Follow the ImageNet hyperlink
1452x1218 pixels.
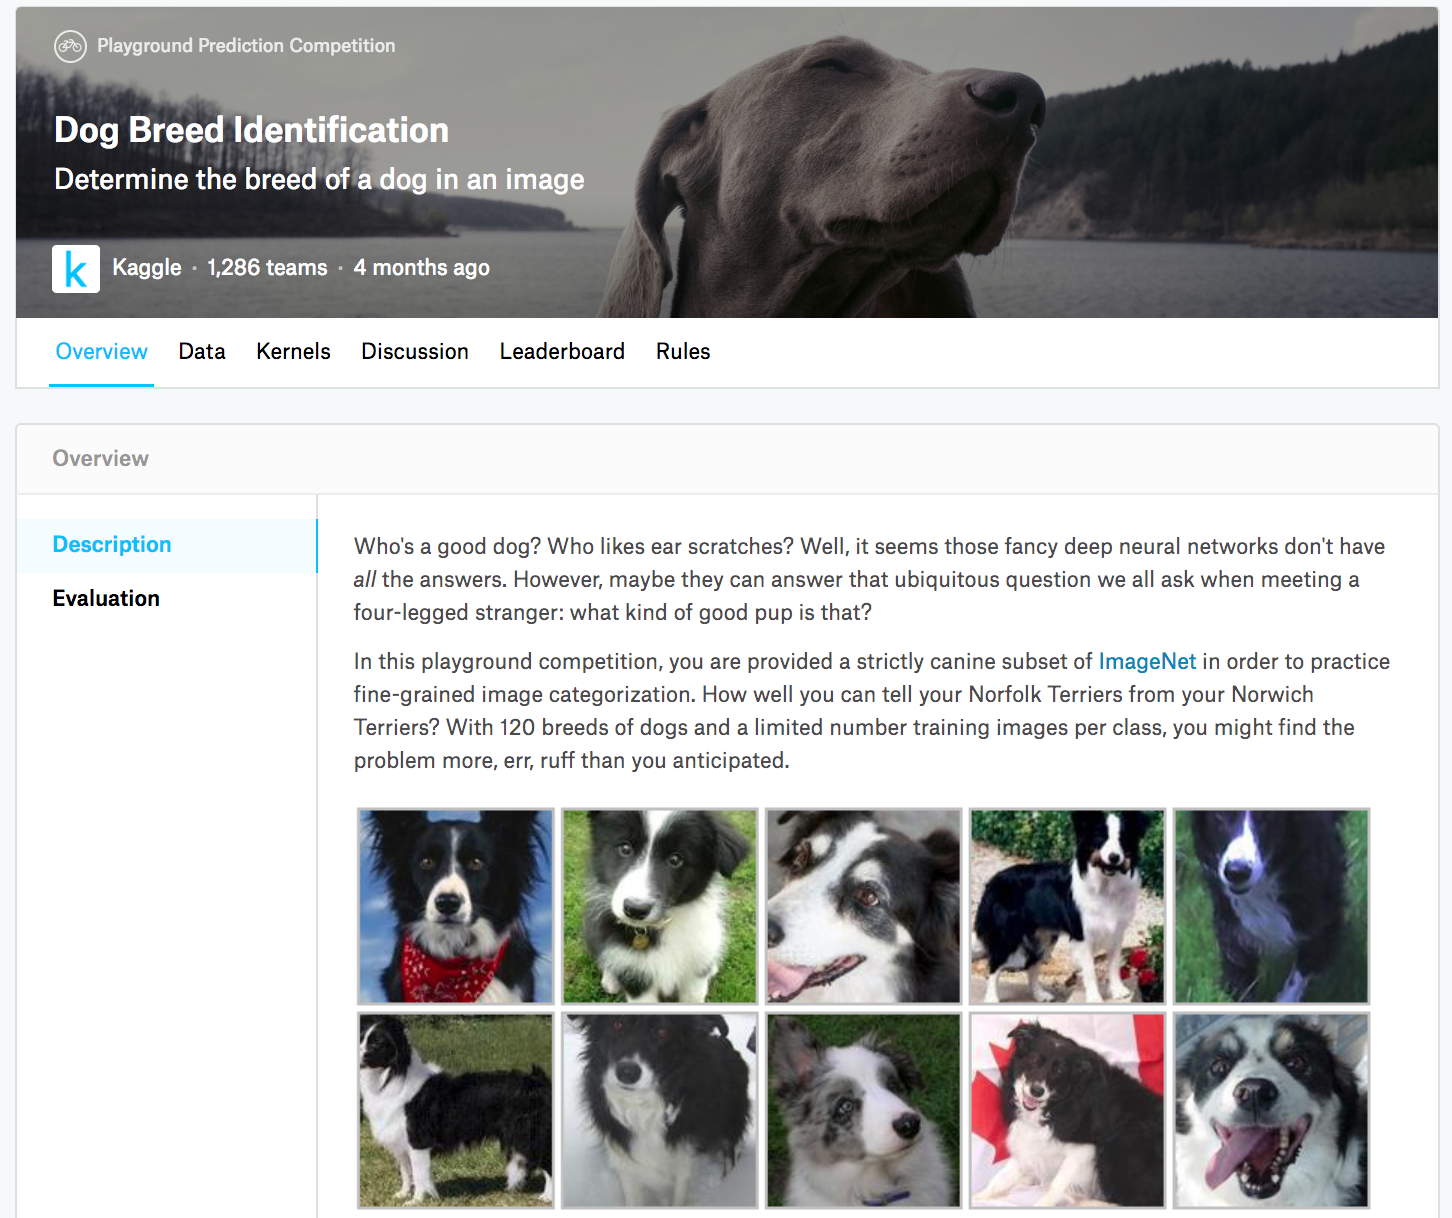[1147, 662]
